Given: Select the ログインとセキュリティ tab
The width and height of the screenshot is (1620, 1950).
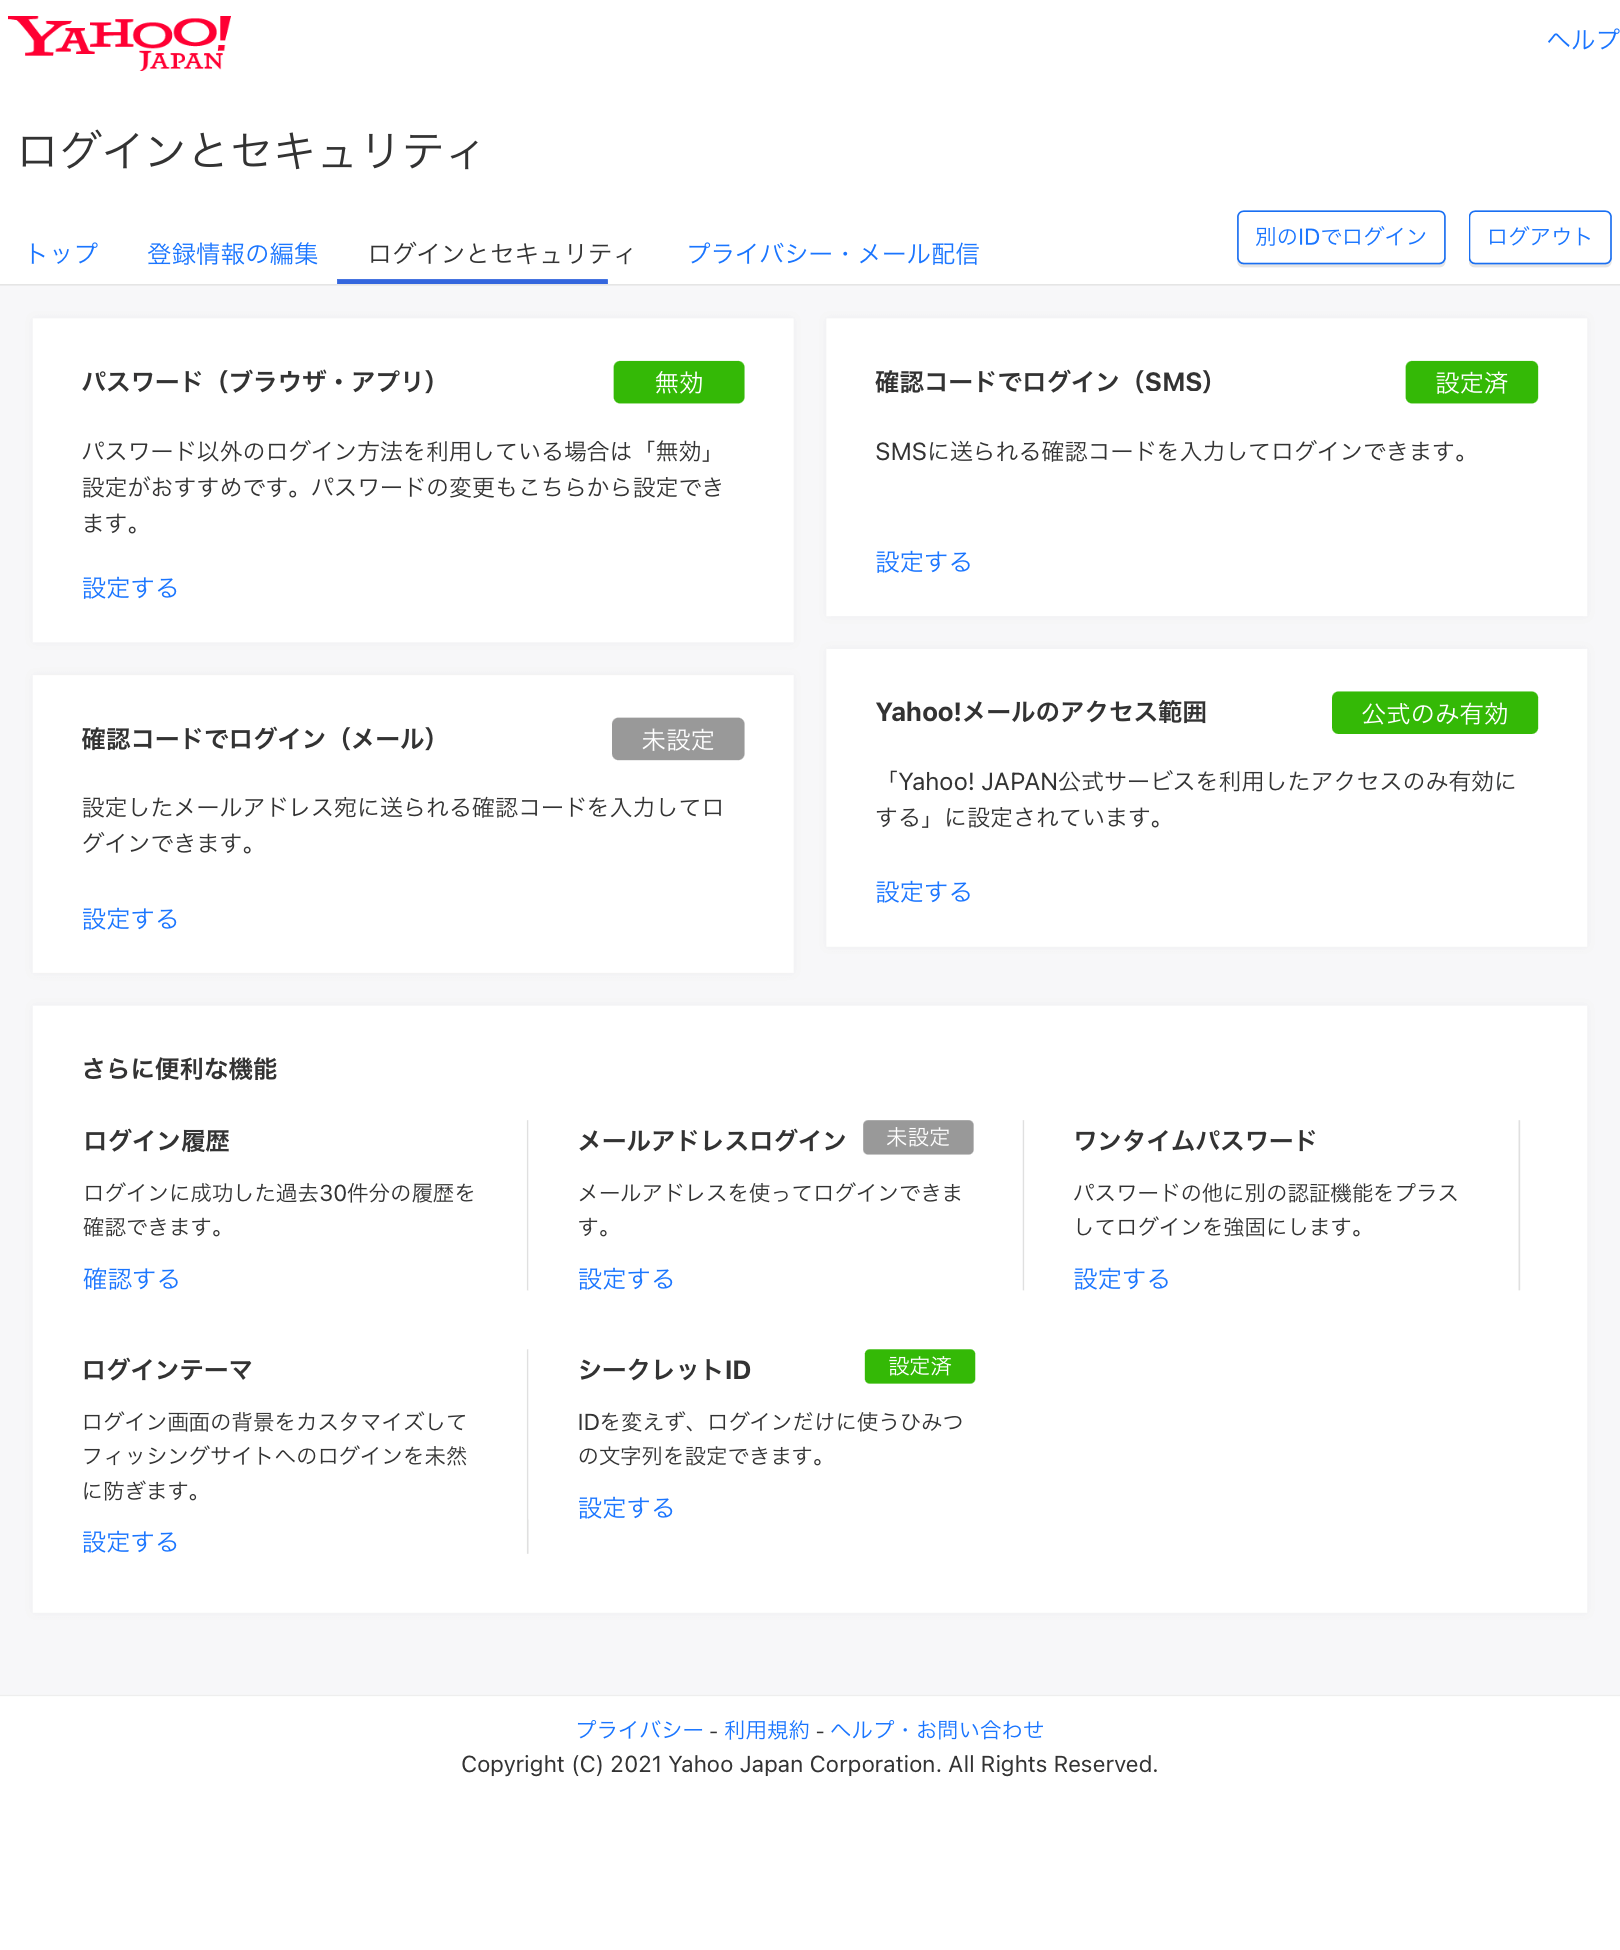Looking at the screenshot, I should 501,253.
